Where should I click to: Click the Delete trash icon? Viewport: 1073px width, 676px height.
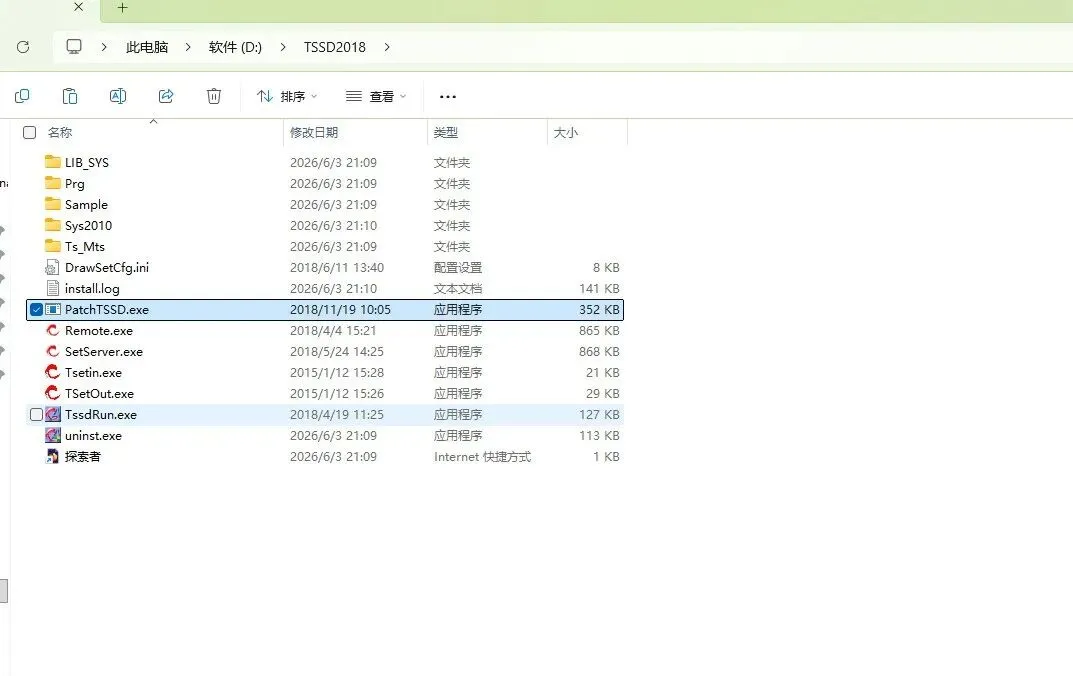tap(214, 96)
